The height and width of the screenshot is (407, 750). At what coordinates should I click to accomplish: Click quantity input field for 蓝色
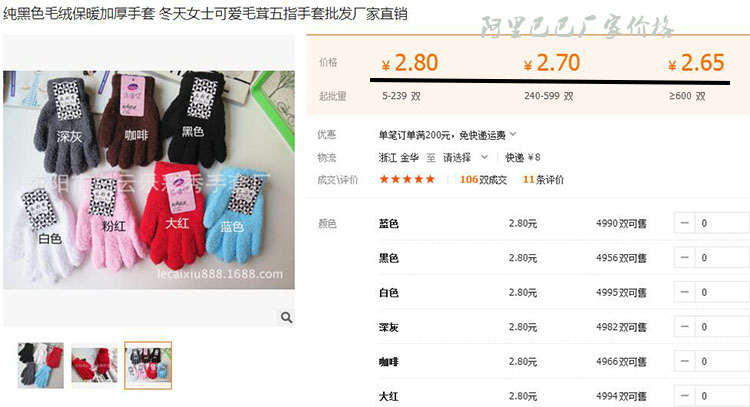click(722, 223)
